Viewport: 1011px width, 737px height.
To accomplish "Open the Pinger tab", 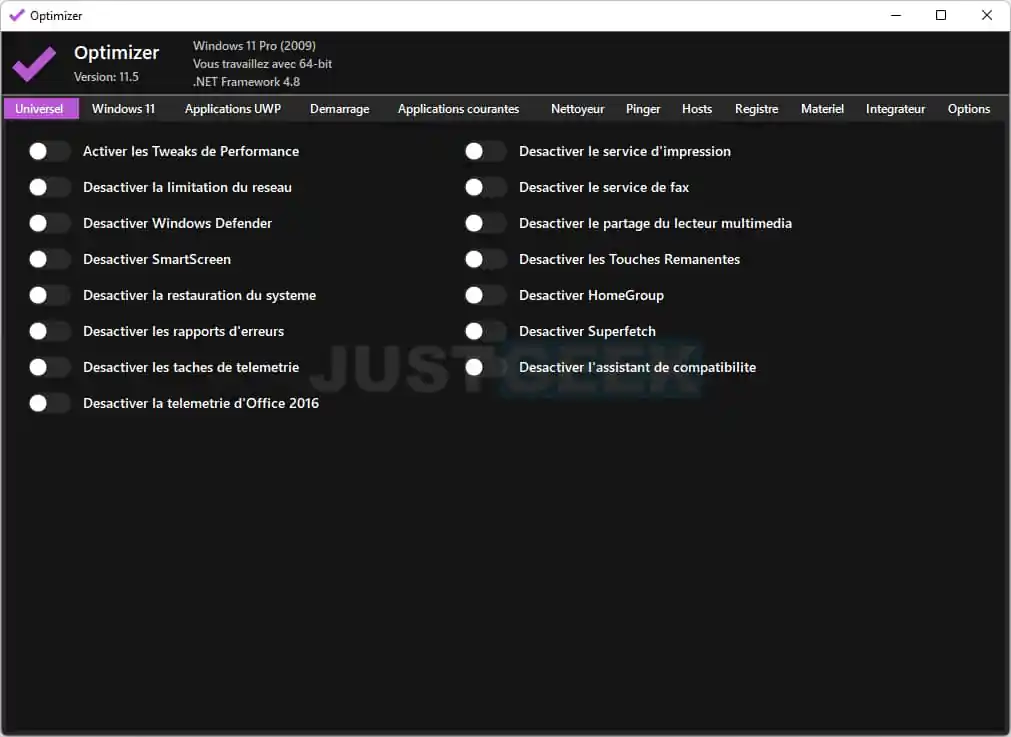I will pos(643,108).
